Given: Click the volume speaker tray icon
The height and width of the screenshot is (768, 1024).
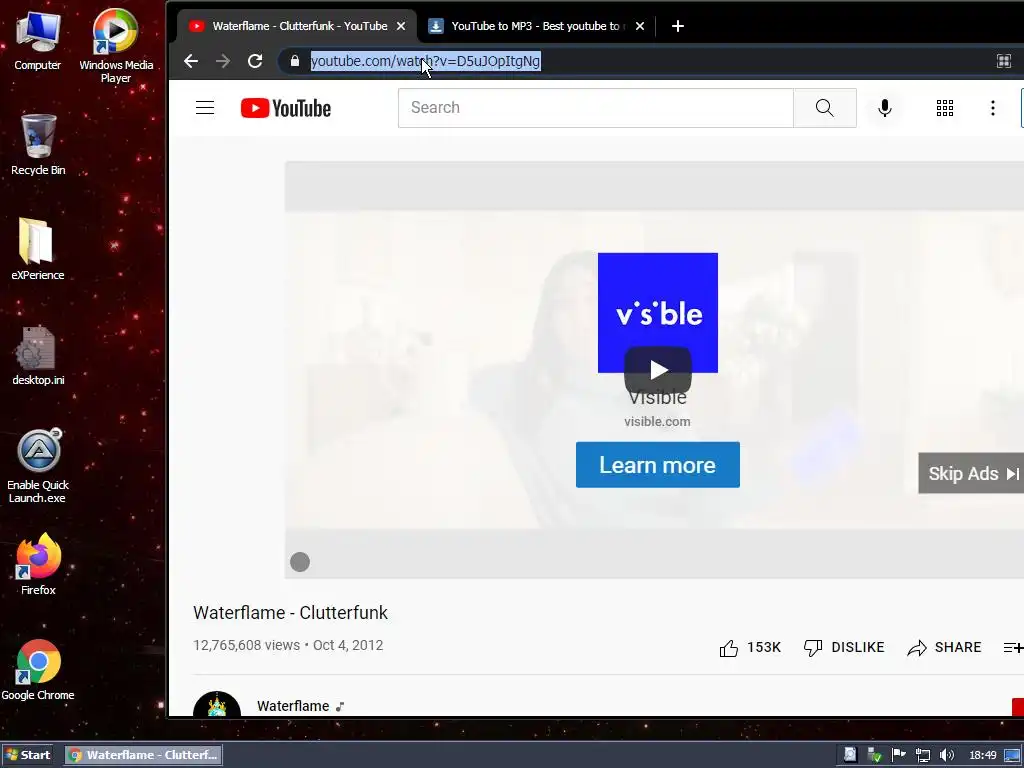Looking at the screenshot, I should tap(947, 755).
